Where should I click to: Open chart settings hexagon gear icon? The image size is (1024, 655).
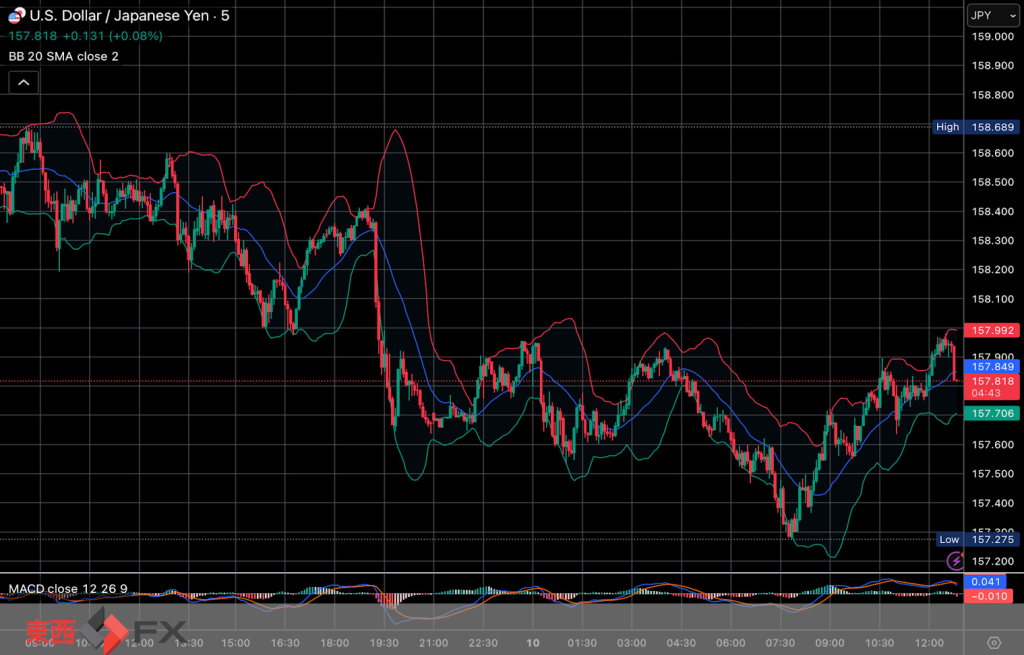993,642
